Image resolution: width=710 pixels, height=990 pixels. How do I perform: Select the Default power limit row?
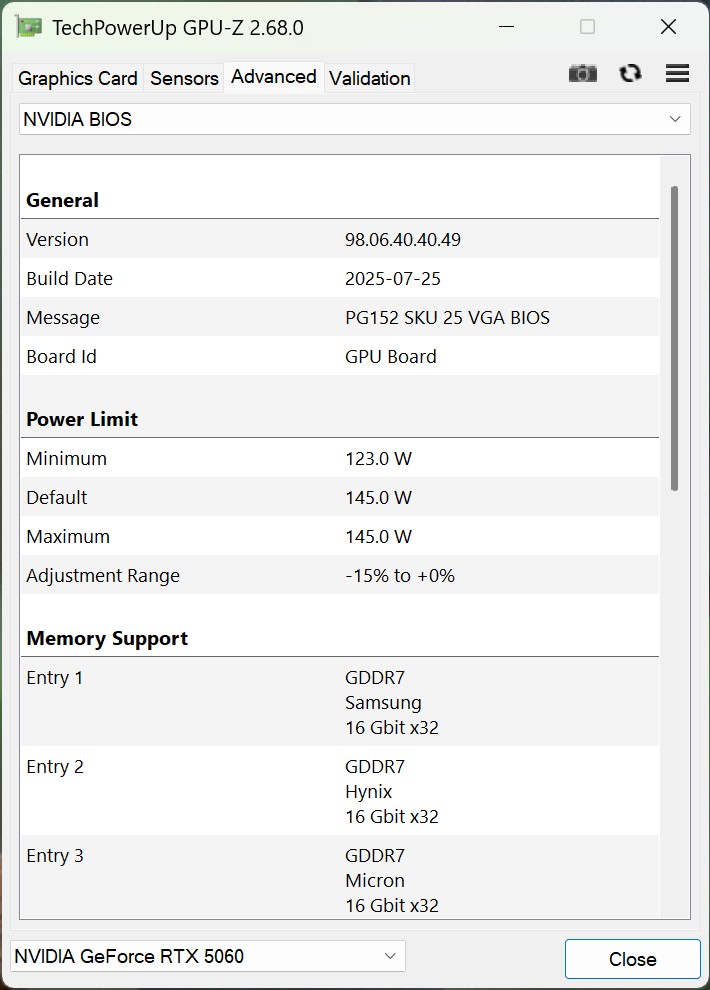click(x=340, y=498)
